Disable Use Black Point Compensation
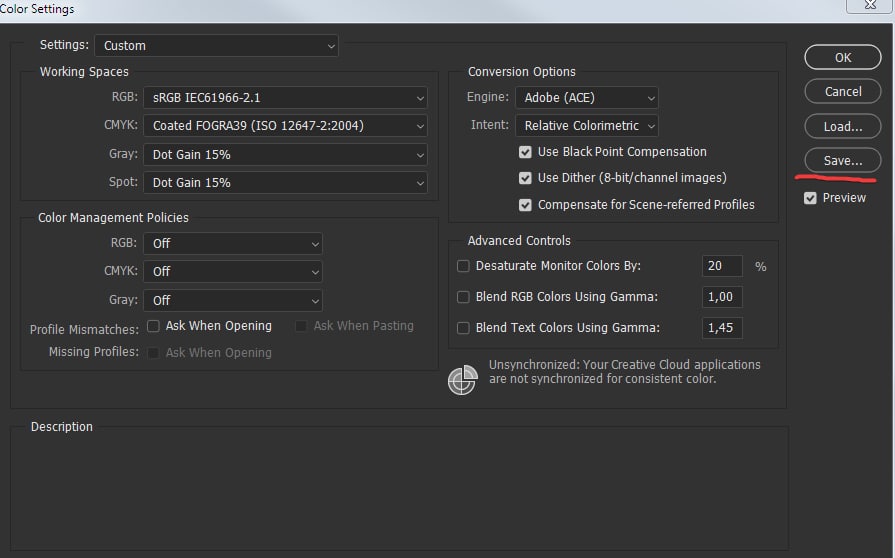The image size is (895, 558). [x=525, y=152]
